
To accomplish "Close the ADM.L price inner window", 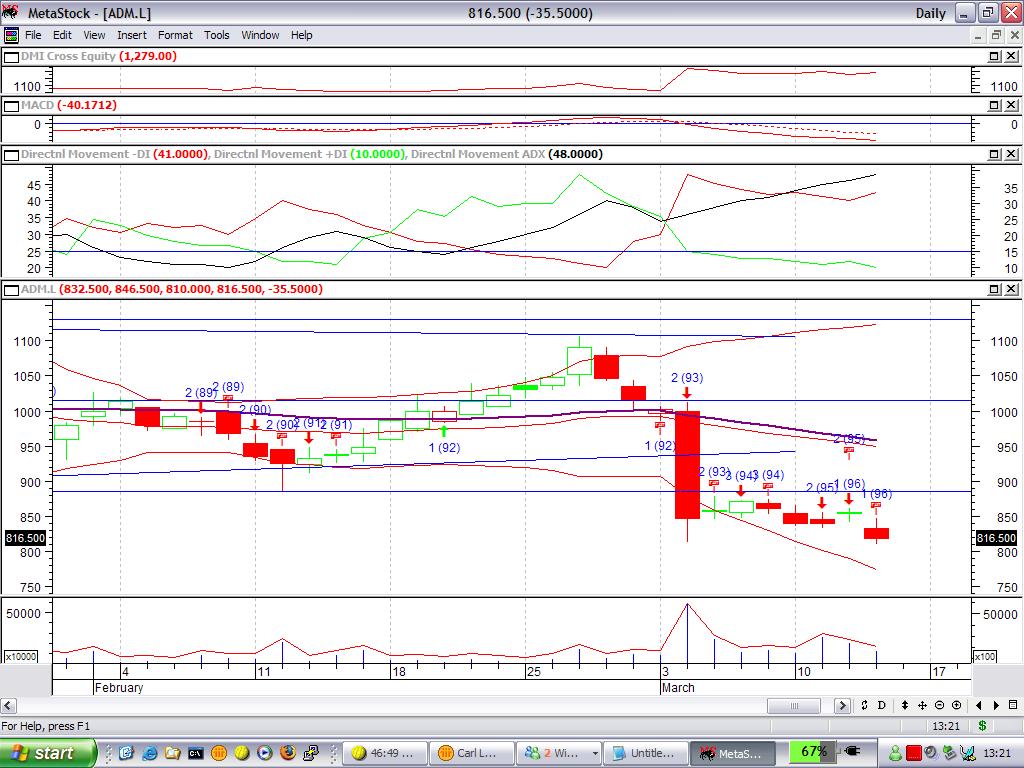I will 1011,289.
